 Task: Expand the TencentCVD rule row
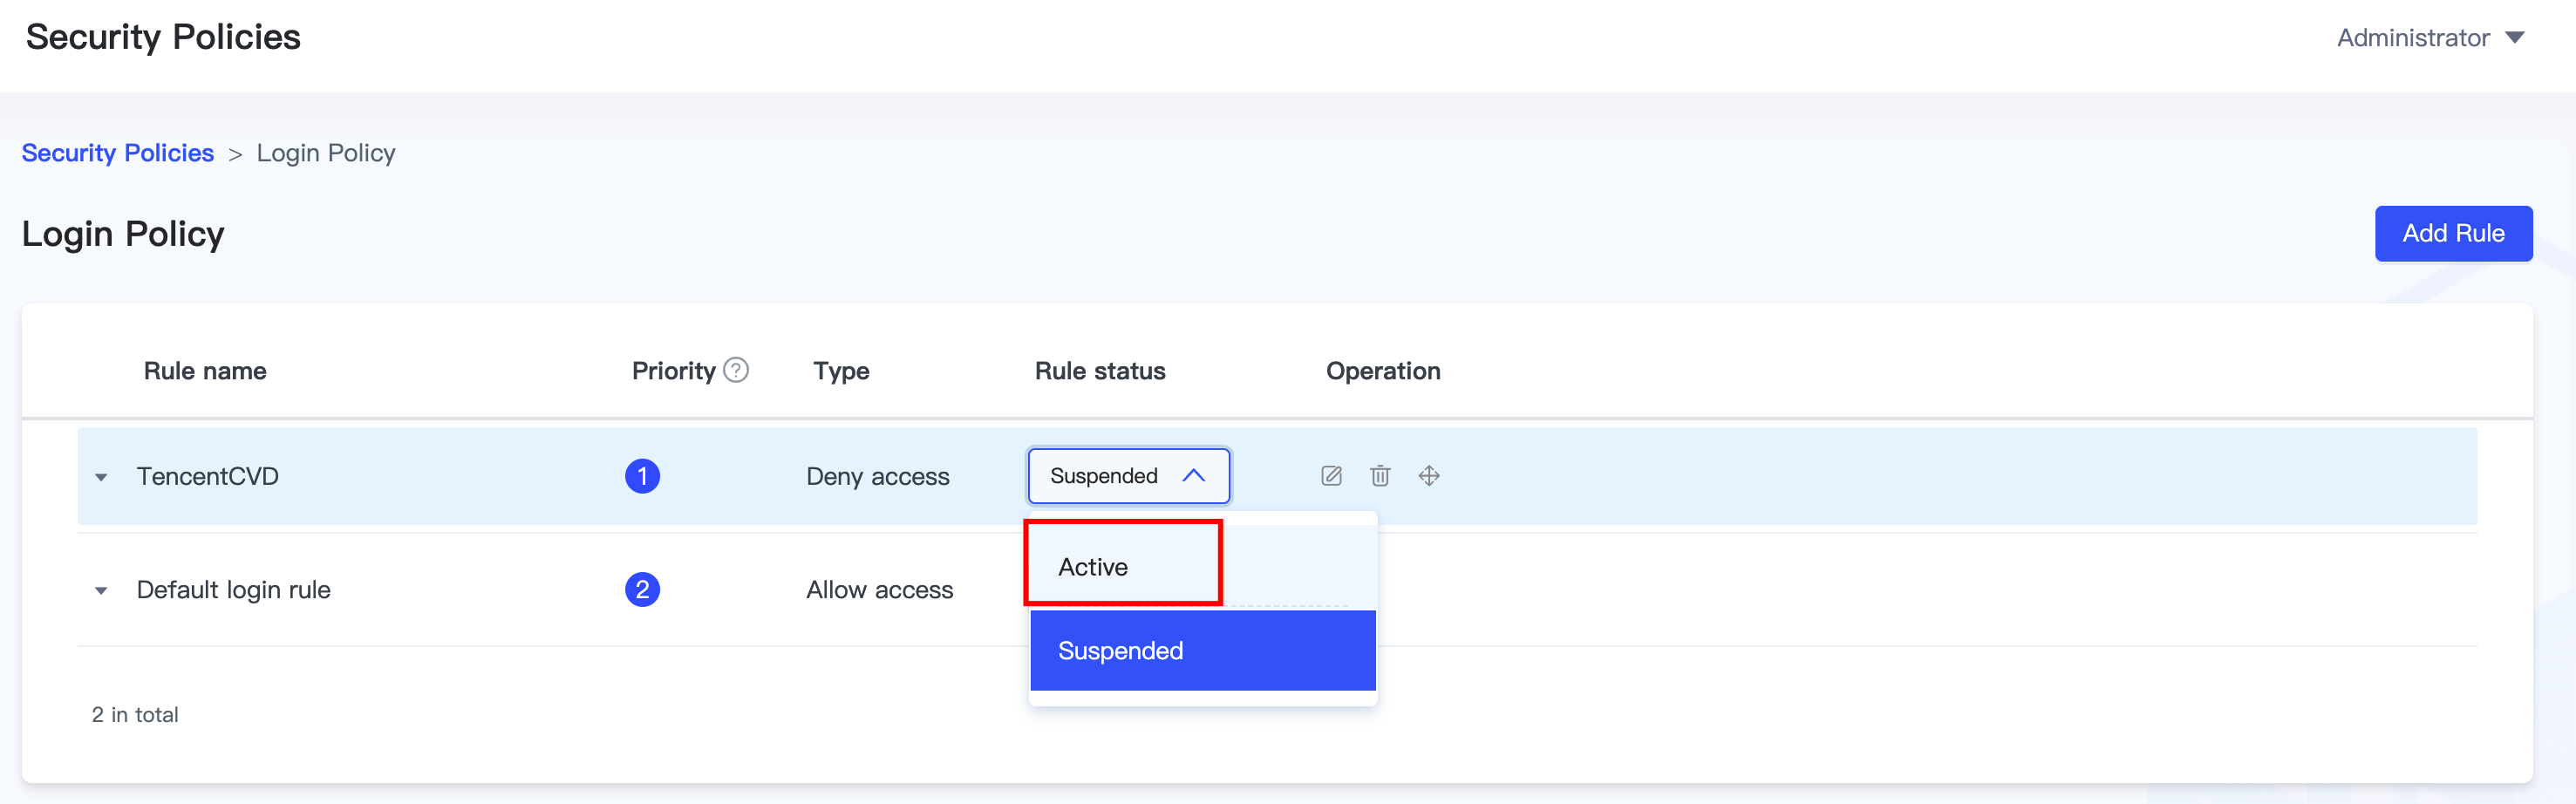click(101, 477)
